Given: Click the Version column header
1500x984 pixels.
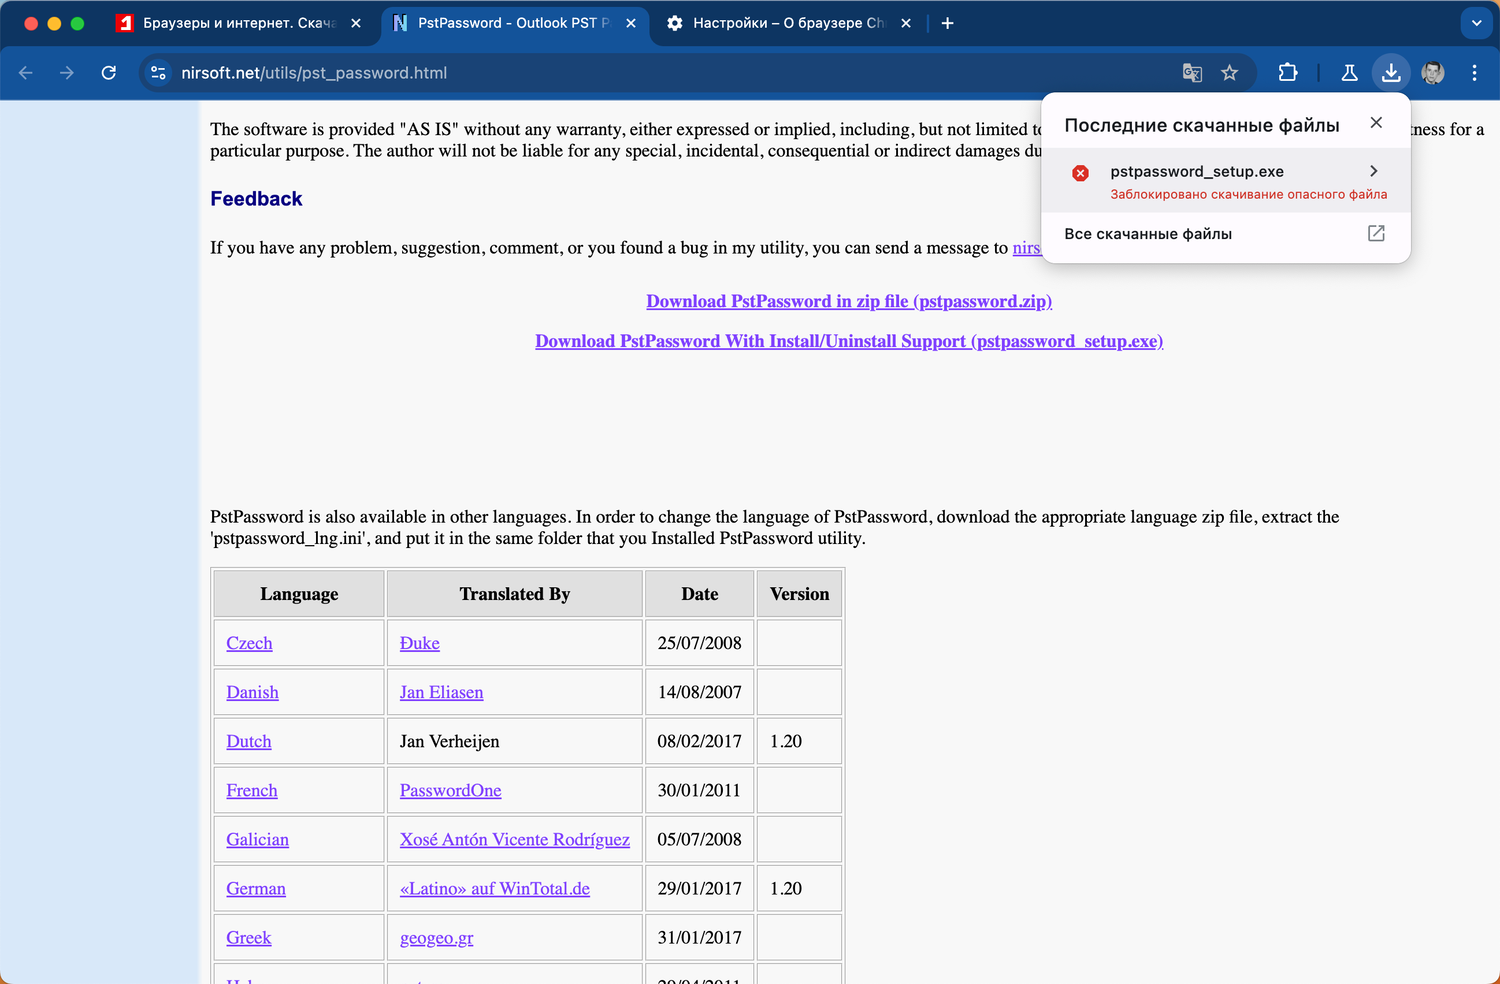Looking at the screenshot, I should click(x=800, y=594).
